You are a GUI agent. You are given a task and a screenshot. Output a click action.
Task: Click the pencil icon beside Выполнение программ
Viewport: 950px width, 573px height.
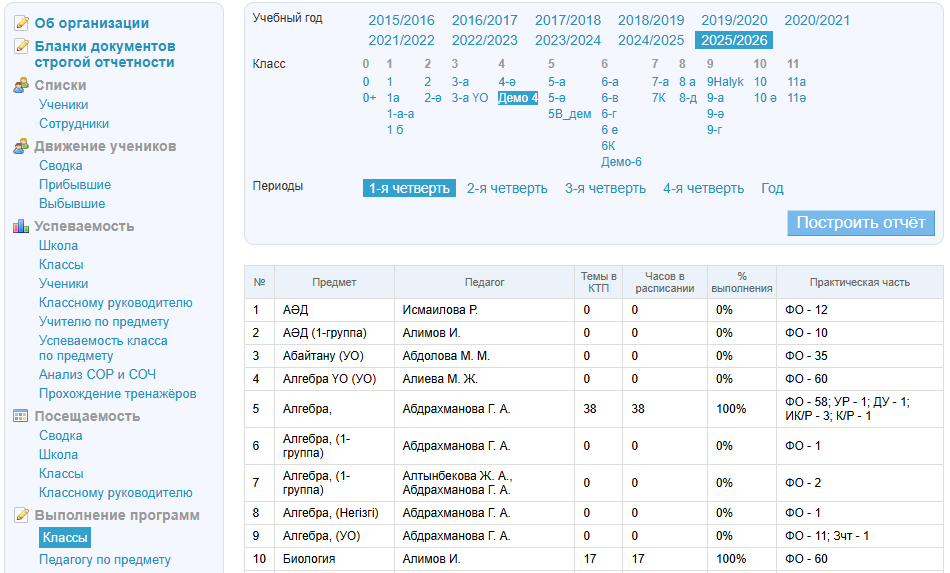click(x=21, y=516)
